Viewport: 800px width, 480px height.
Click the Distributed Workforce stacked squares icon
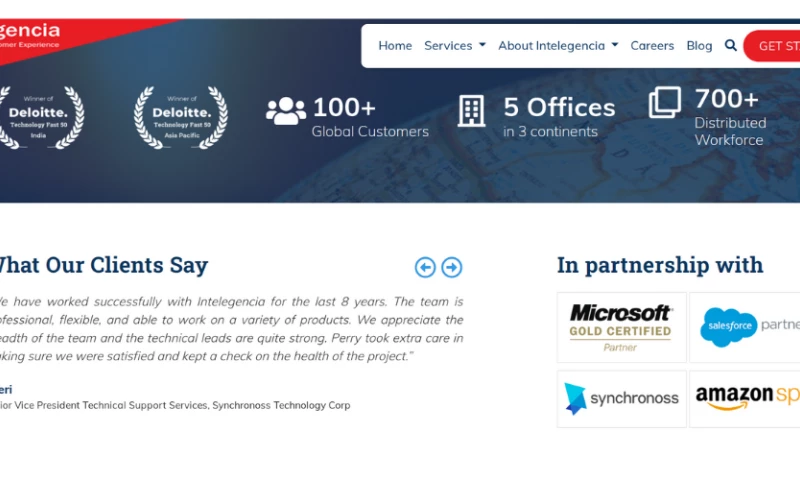tap(665, 102)
